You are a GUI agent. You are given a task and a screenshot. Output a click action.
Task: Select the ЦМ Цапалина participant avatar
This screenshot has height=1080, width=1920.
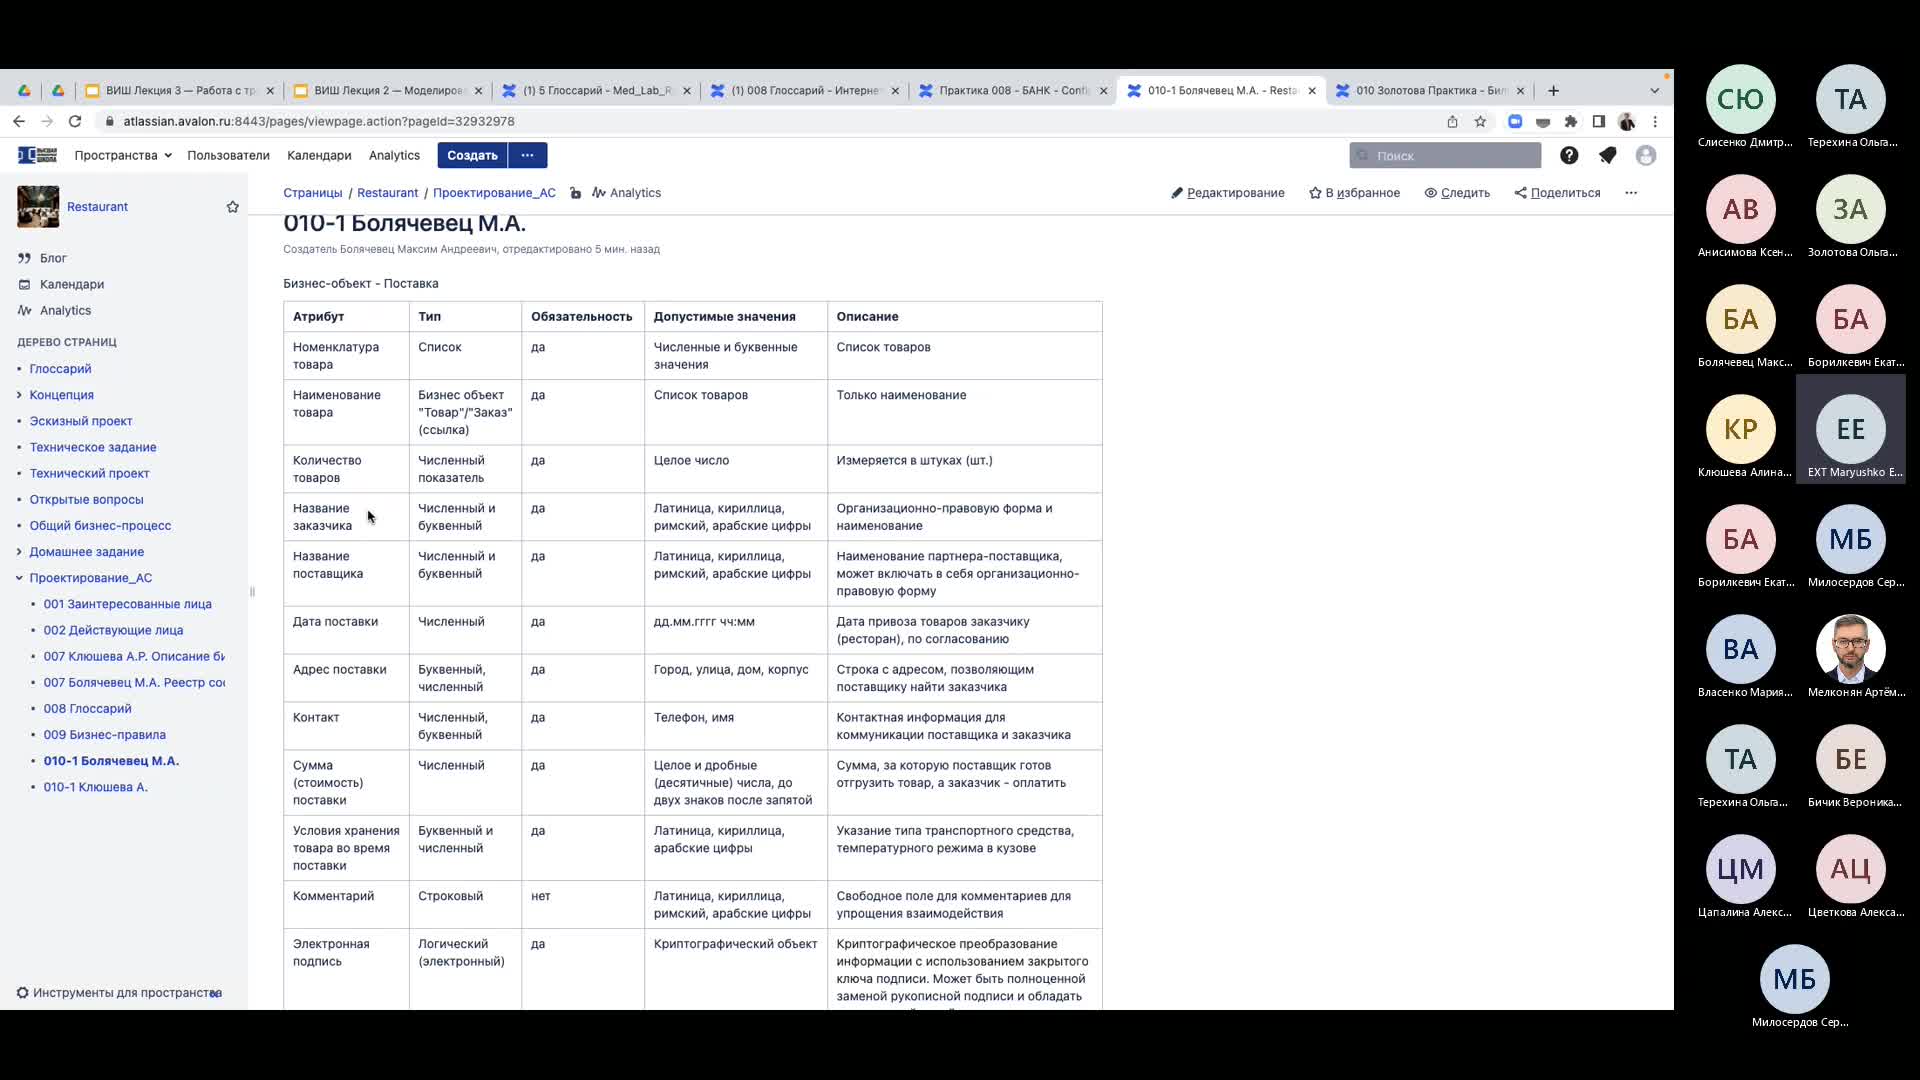coord(1740,869)
